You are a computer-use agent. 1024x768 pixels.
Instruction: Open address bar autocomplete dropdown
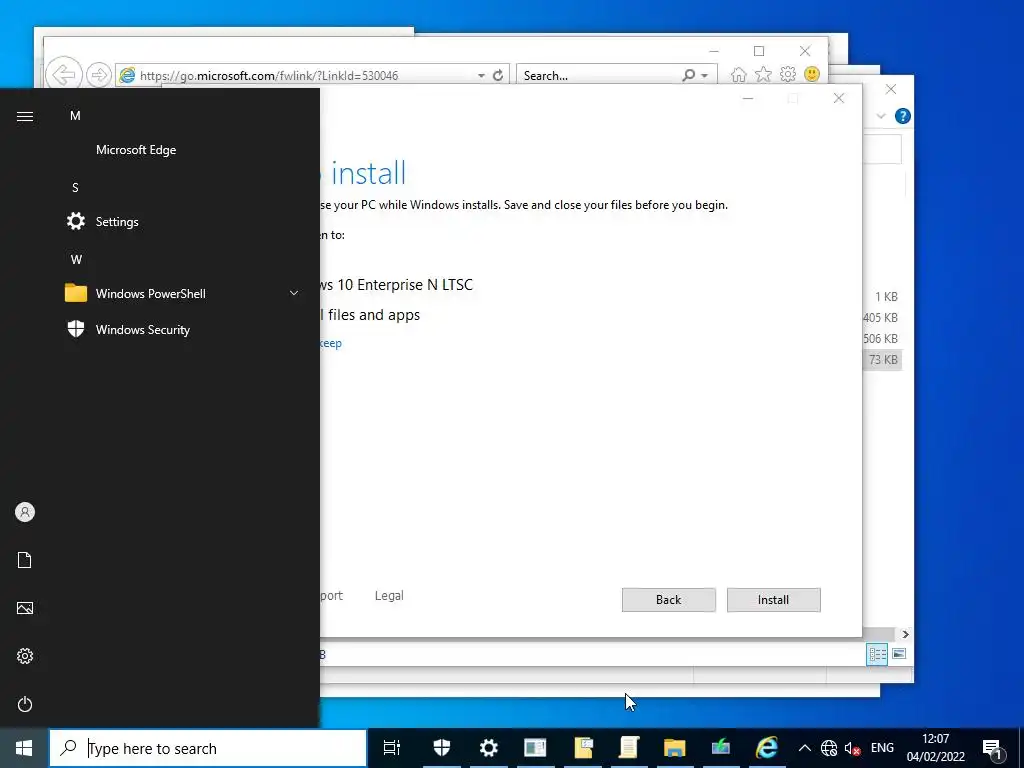click(481, 76)
